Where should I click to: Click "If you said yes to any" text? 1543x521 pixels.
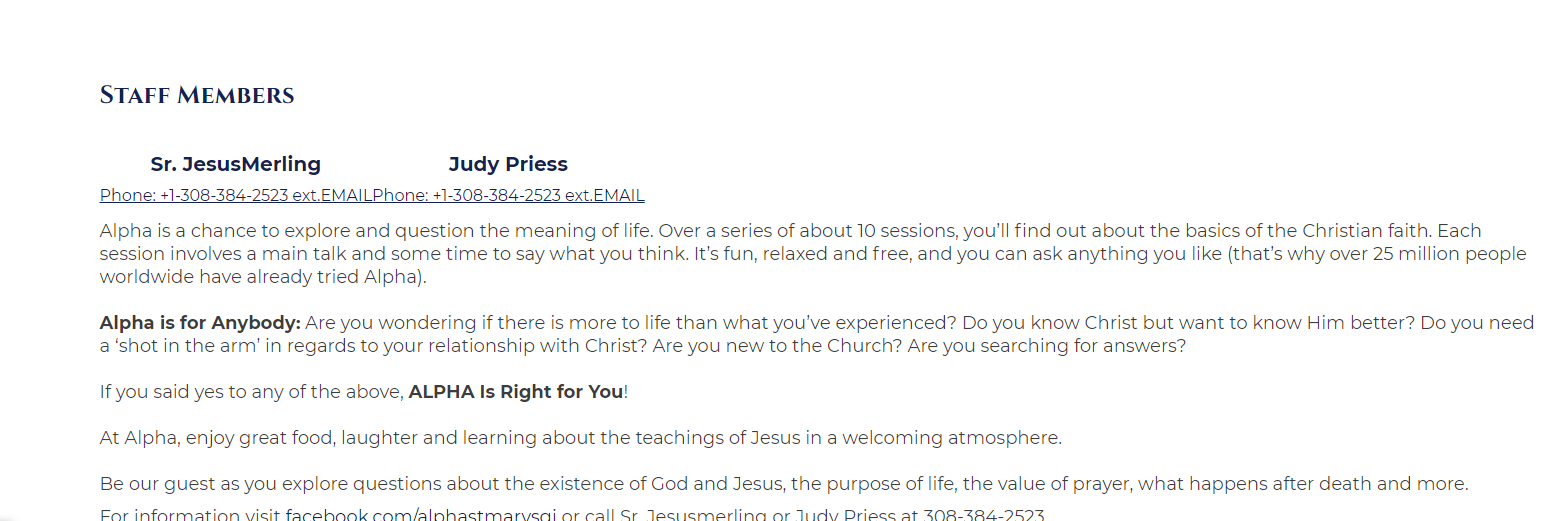pyautogui.click(x=252, y=392)
